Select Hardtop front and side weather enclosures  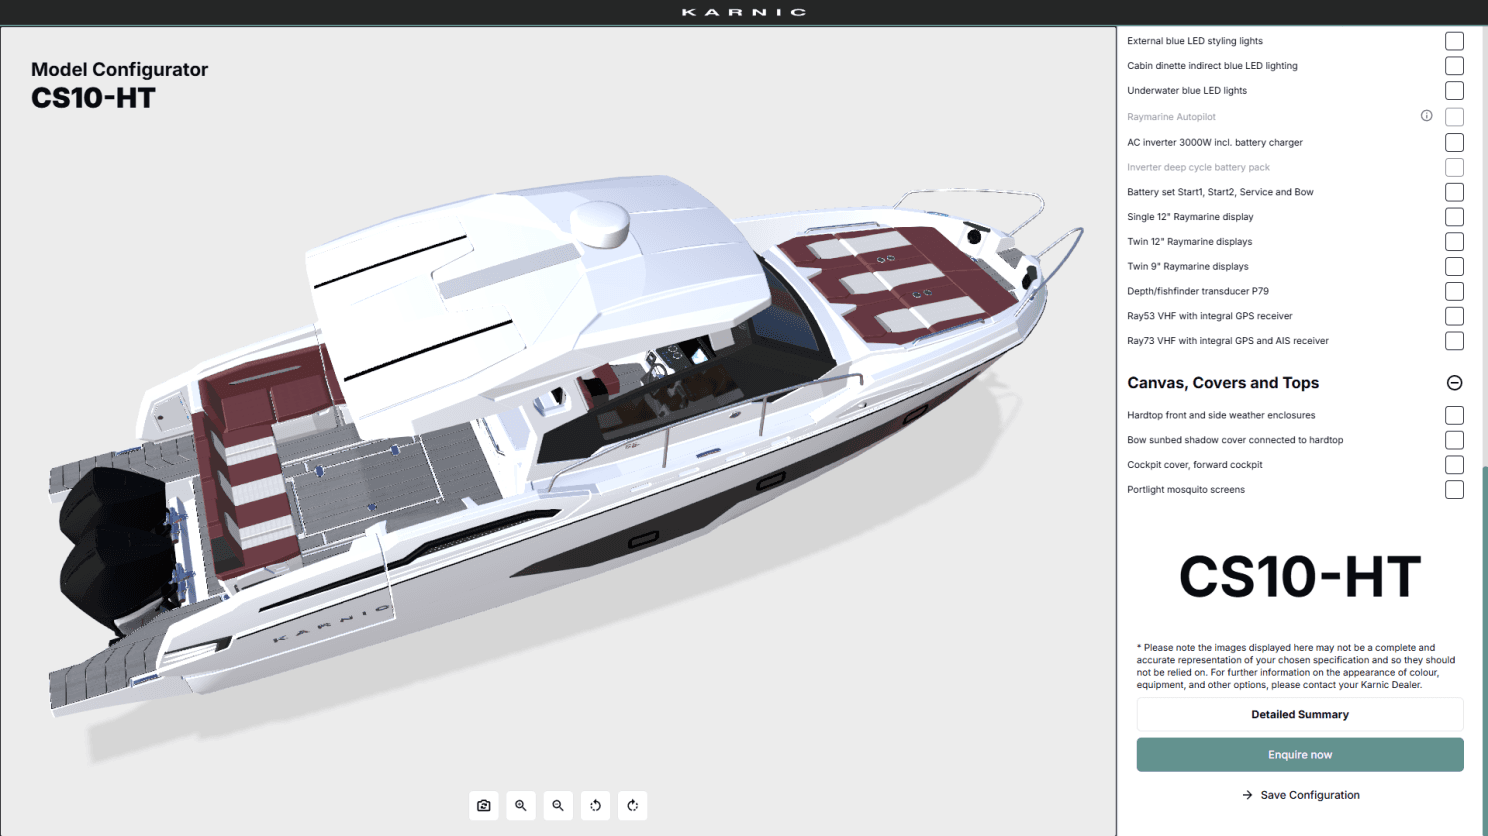[1453, 414]
